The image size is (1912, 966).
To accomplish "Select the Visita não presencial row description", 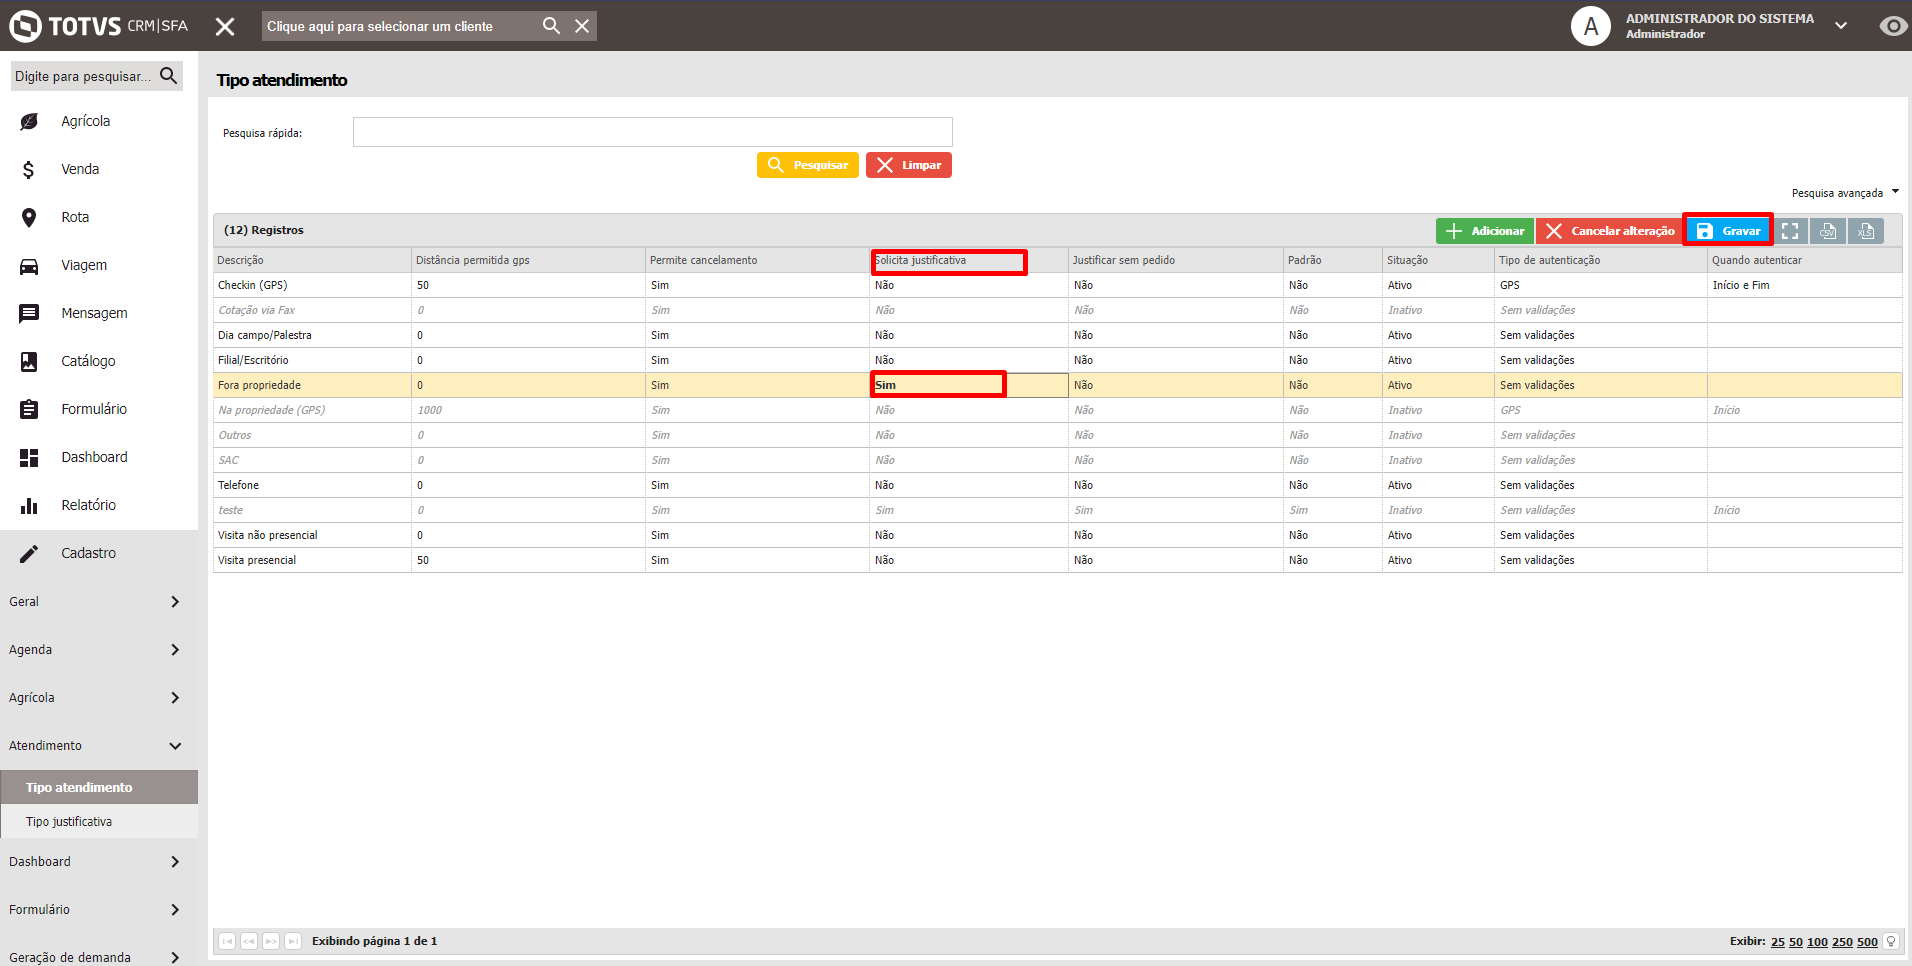I will coord(267,535).
